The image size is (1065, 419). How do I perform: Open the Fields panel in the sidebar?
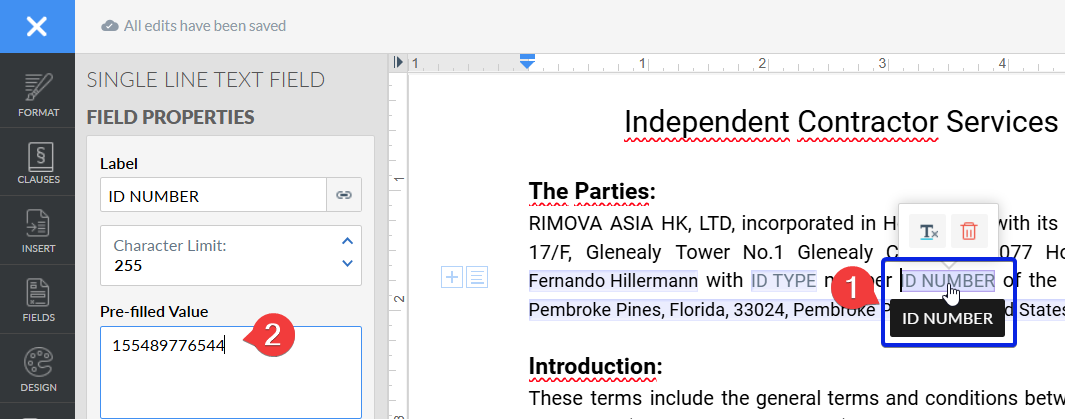click(x=37, y=300)
